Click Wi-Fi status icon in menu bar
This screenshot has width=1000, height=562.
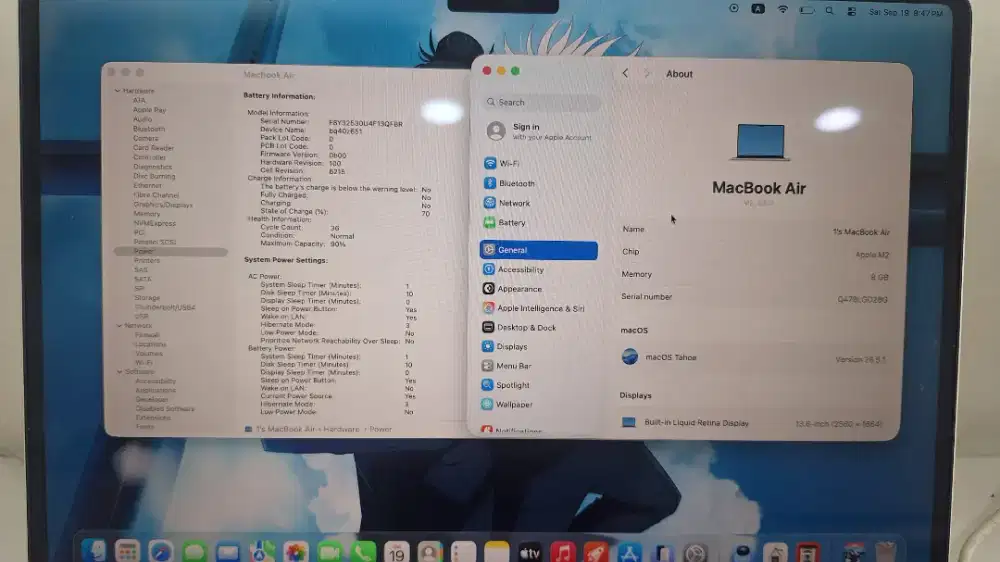783,10
